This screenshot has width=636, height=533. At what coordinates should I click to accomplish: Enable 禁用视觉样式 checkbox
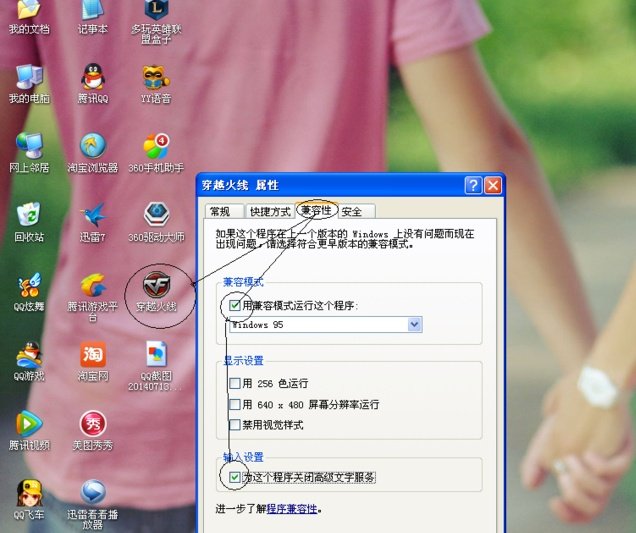tap(235, 425)
